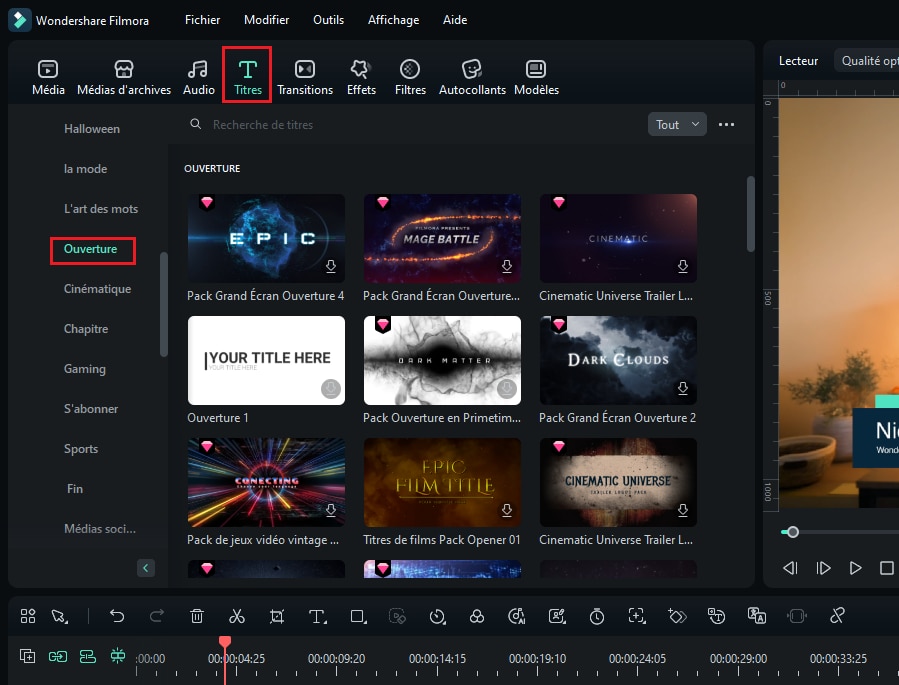Download the EPIC title via its arrow icon
The image size is (899, 685).
coord(331,266)
